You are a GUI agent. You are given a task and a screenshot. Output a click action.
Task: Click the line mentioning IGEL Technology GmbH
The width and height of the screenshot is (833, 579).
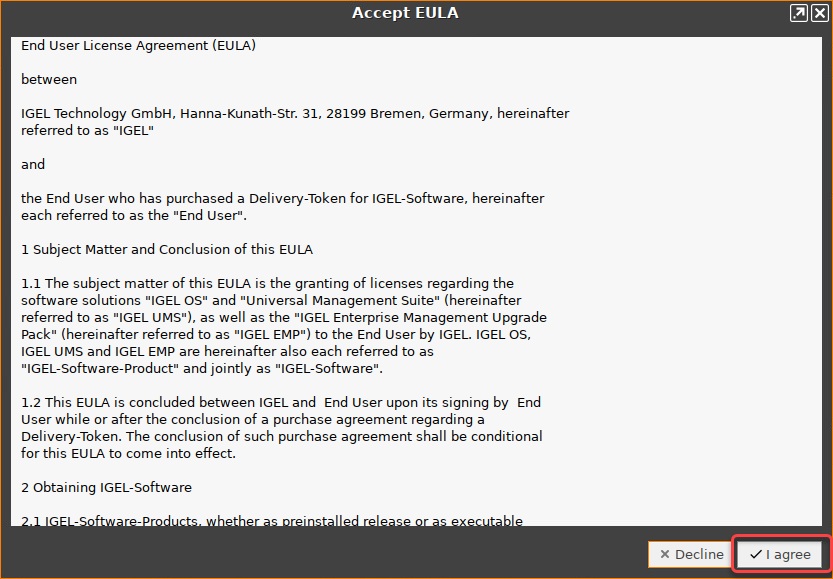295,112
